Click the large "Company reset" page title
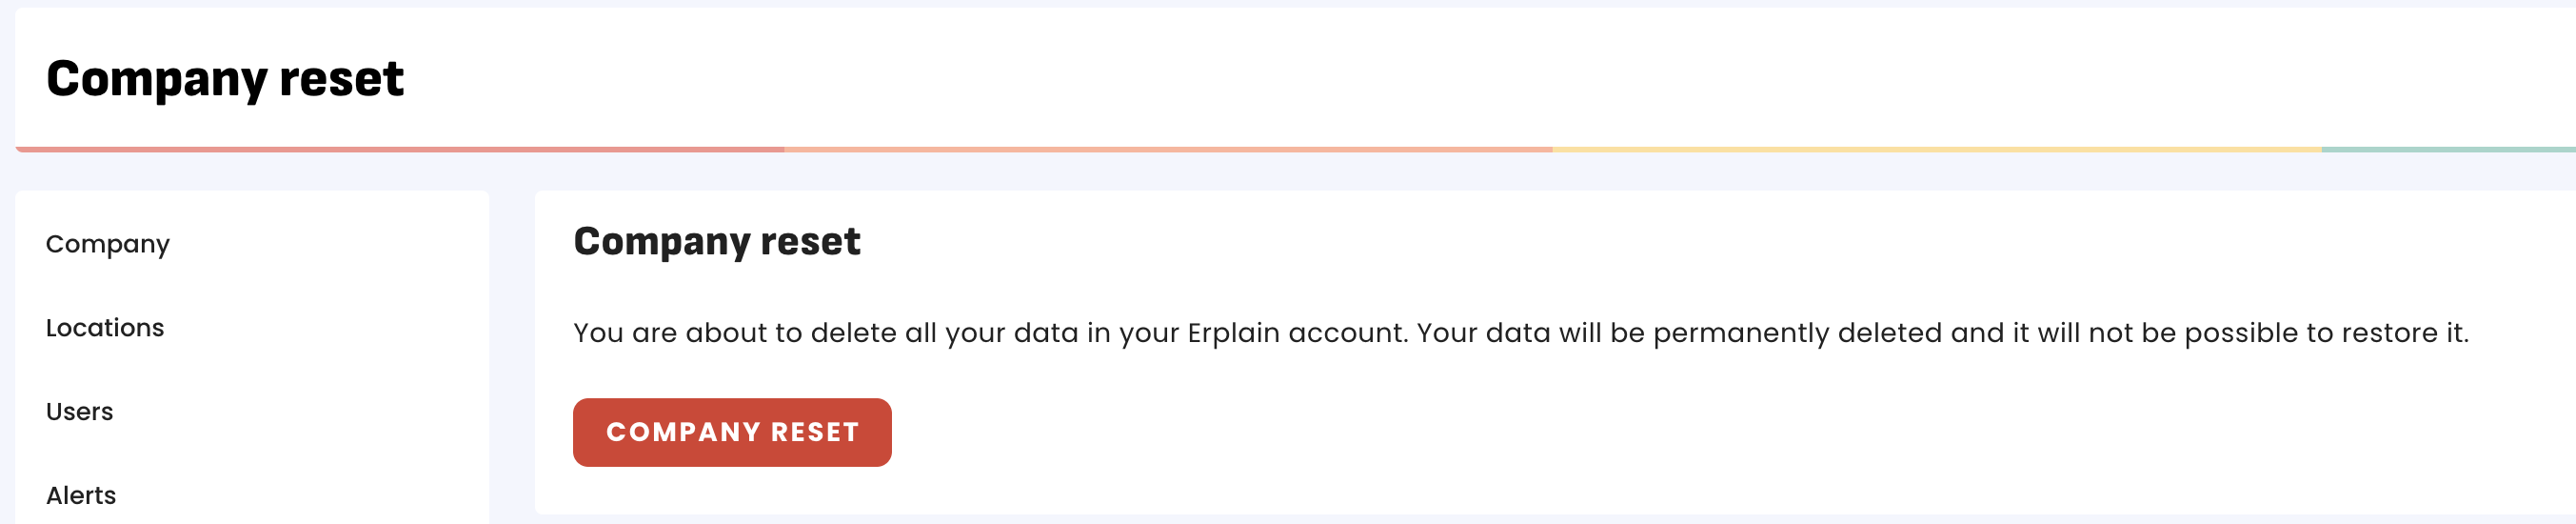The height and width of the screenshot is (524, 2576). pyautogui.click(x=225, y=79)
